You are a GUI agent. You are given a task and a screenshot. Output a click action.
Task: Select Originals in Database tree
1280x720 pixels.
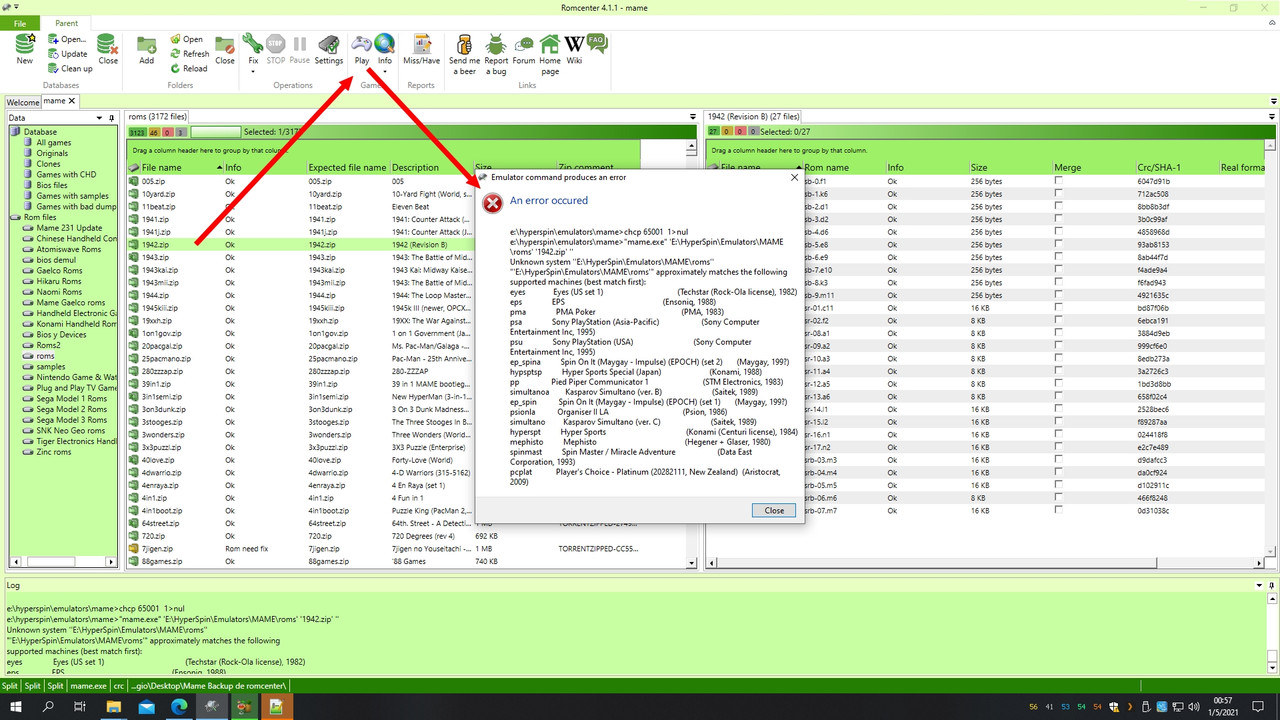click(x=52, y=153)
